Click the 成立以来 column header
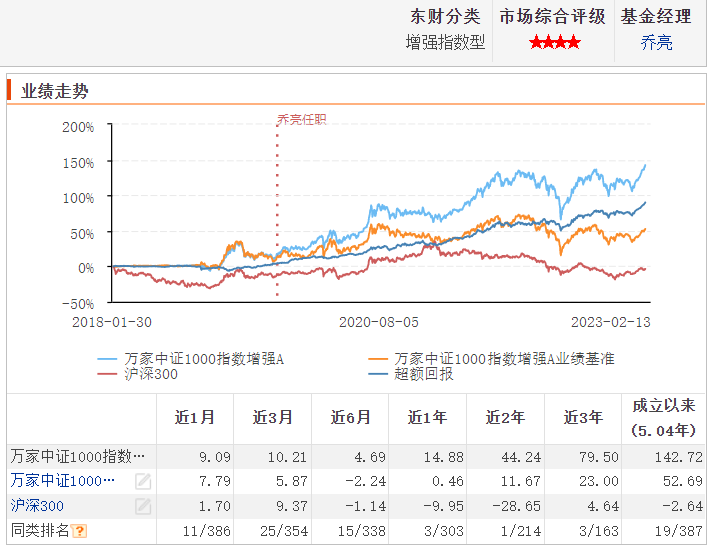The image size is (715, 550). pos(663,405)
